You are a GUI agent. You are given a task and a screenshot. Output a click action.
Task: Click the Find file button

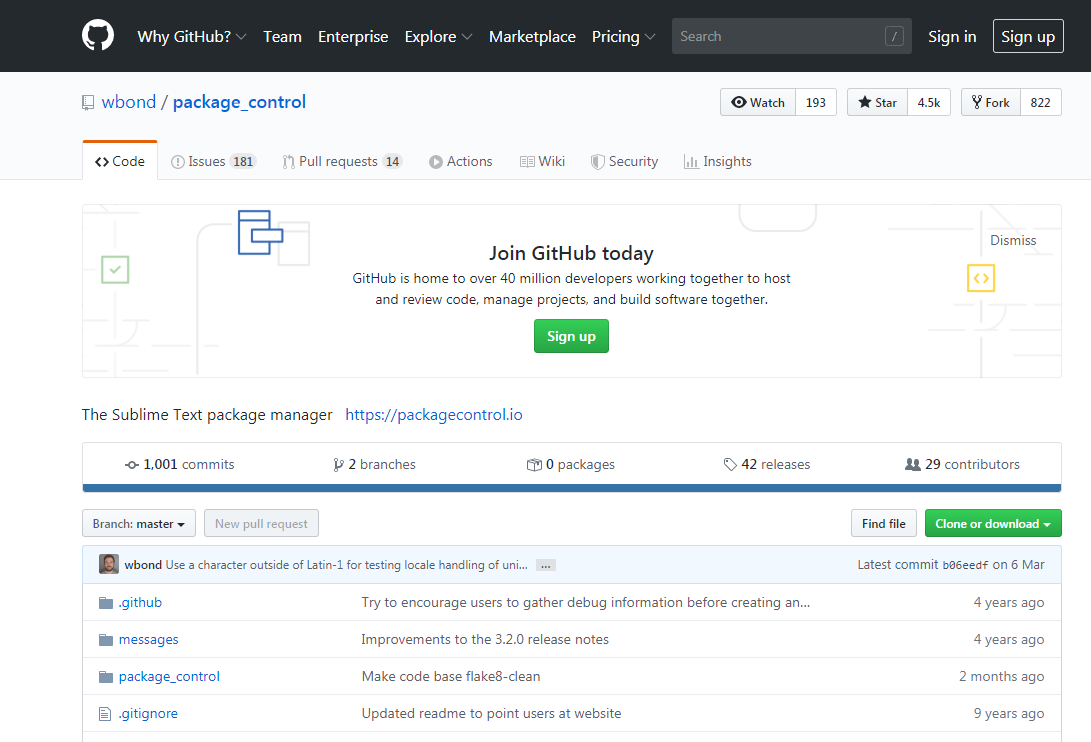[x=884, y=523]
